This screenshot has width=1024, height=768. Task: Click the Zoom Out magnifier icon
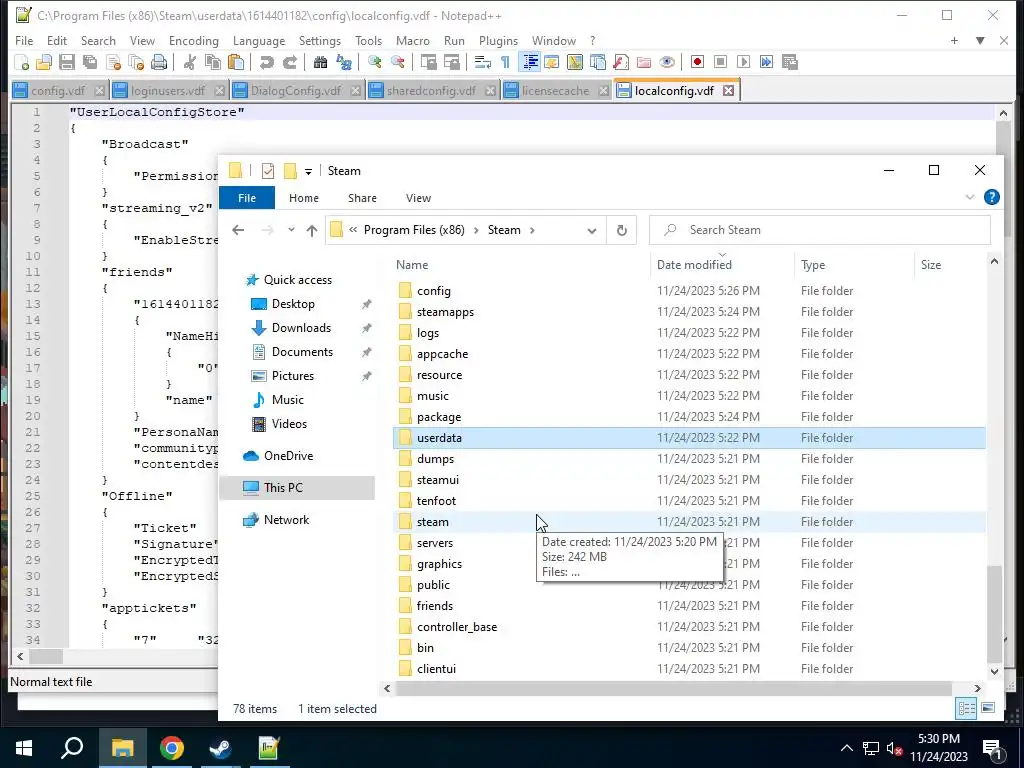(x=397, y=62)
